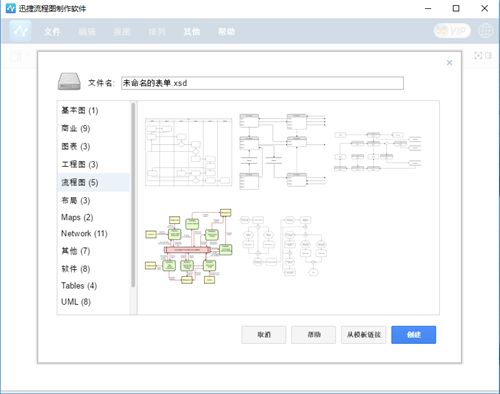
Task: Select the 软件 (8) category
Action: coord(93,269)
